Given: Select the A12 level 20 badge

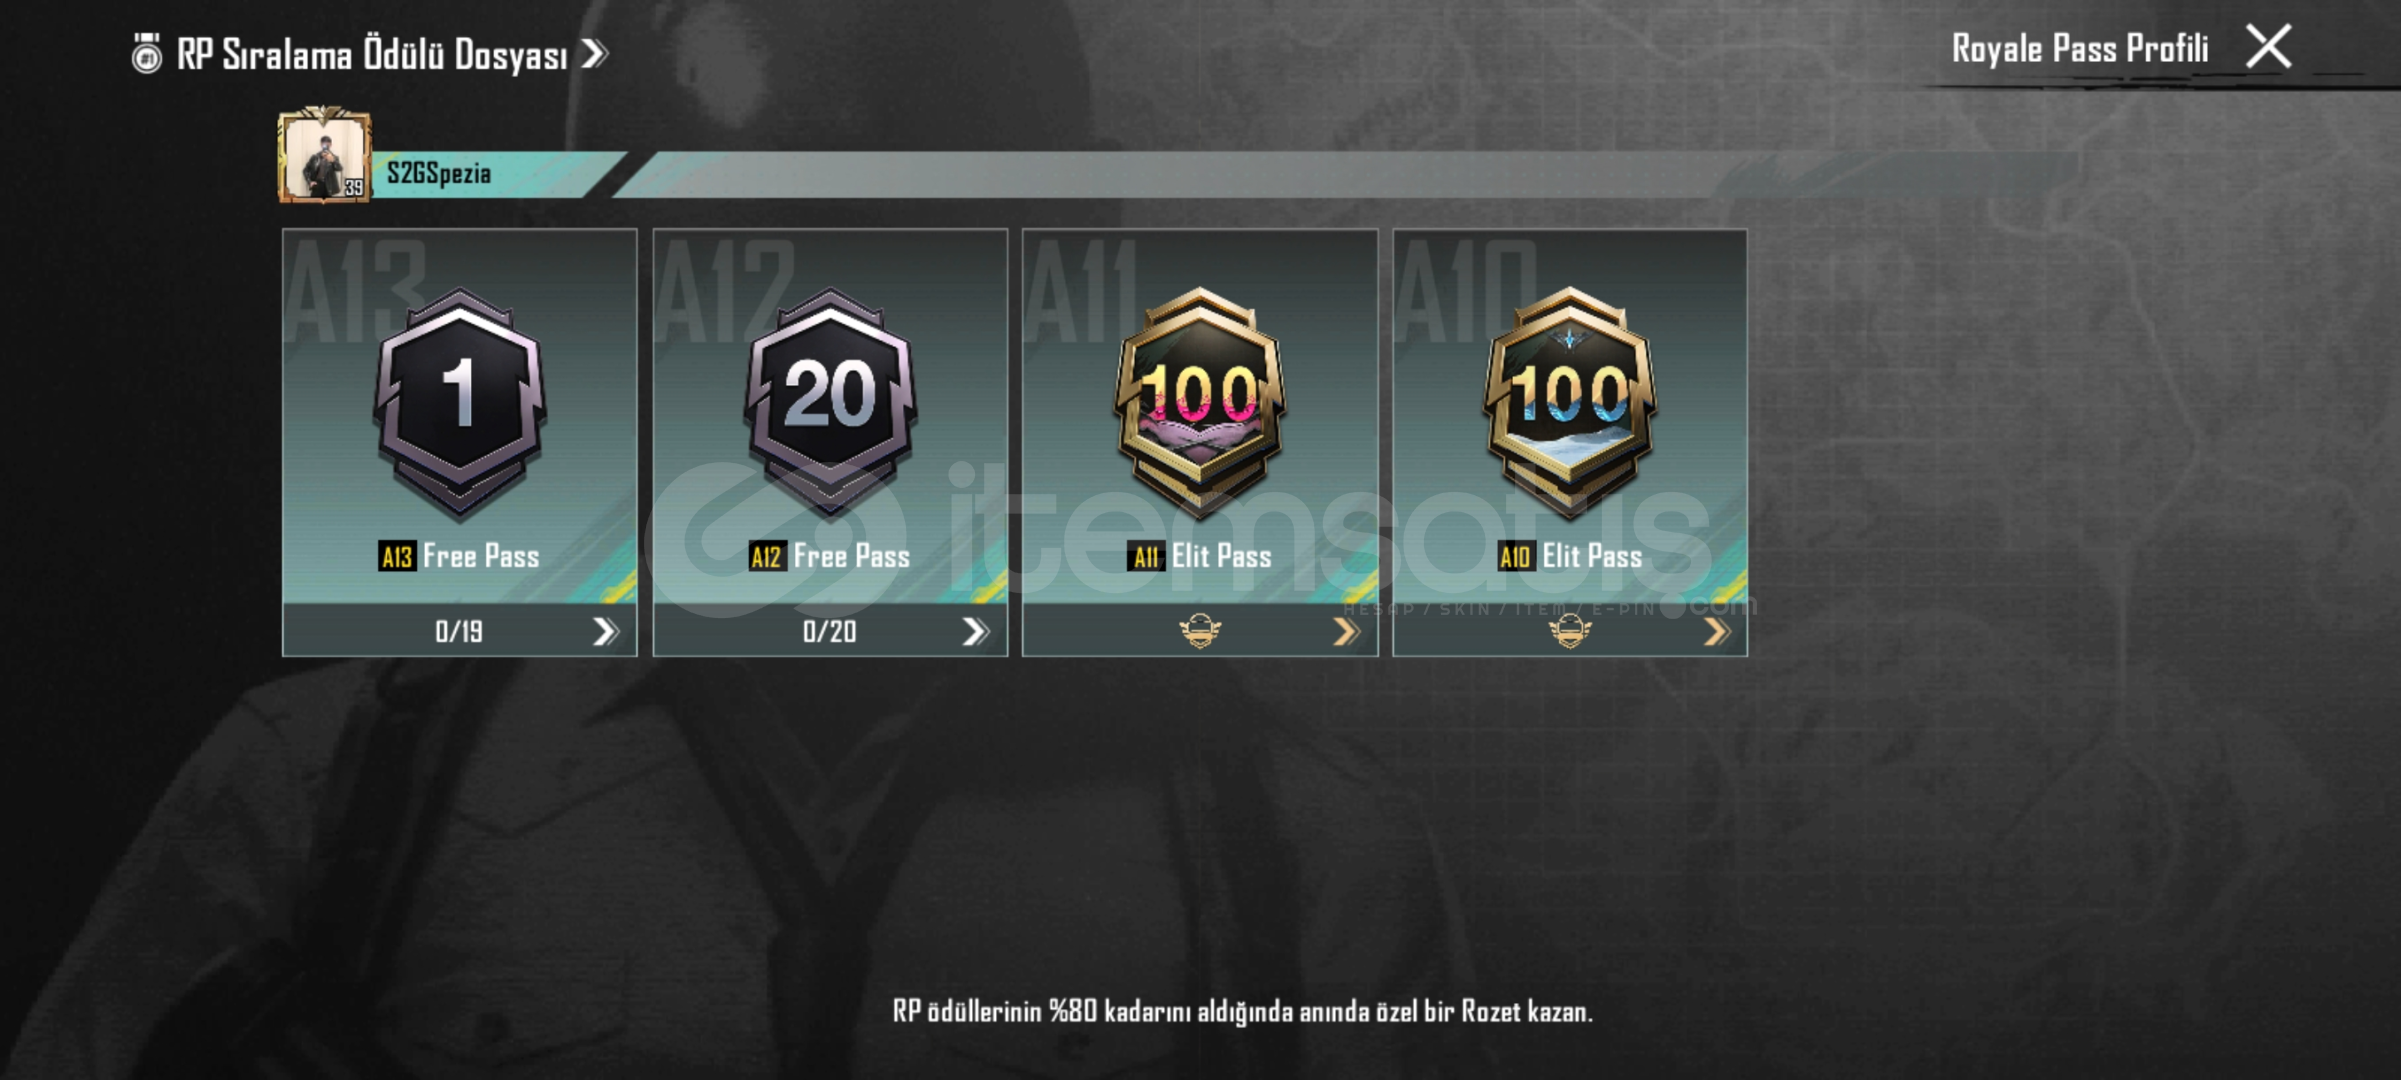Looking at the screenshot, I should 830,403.
